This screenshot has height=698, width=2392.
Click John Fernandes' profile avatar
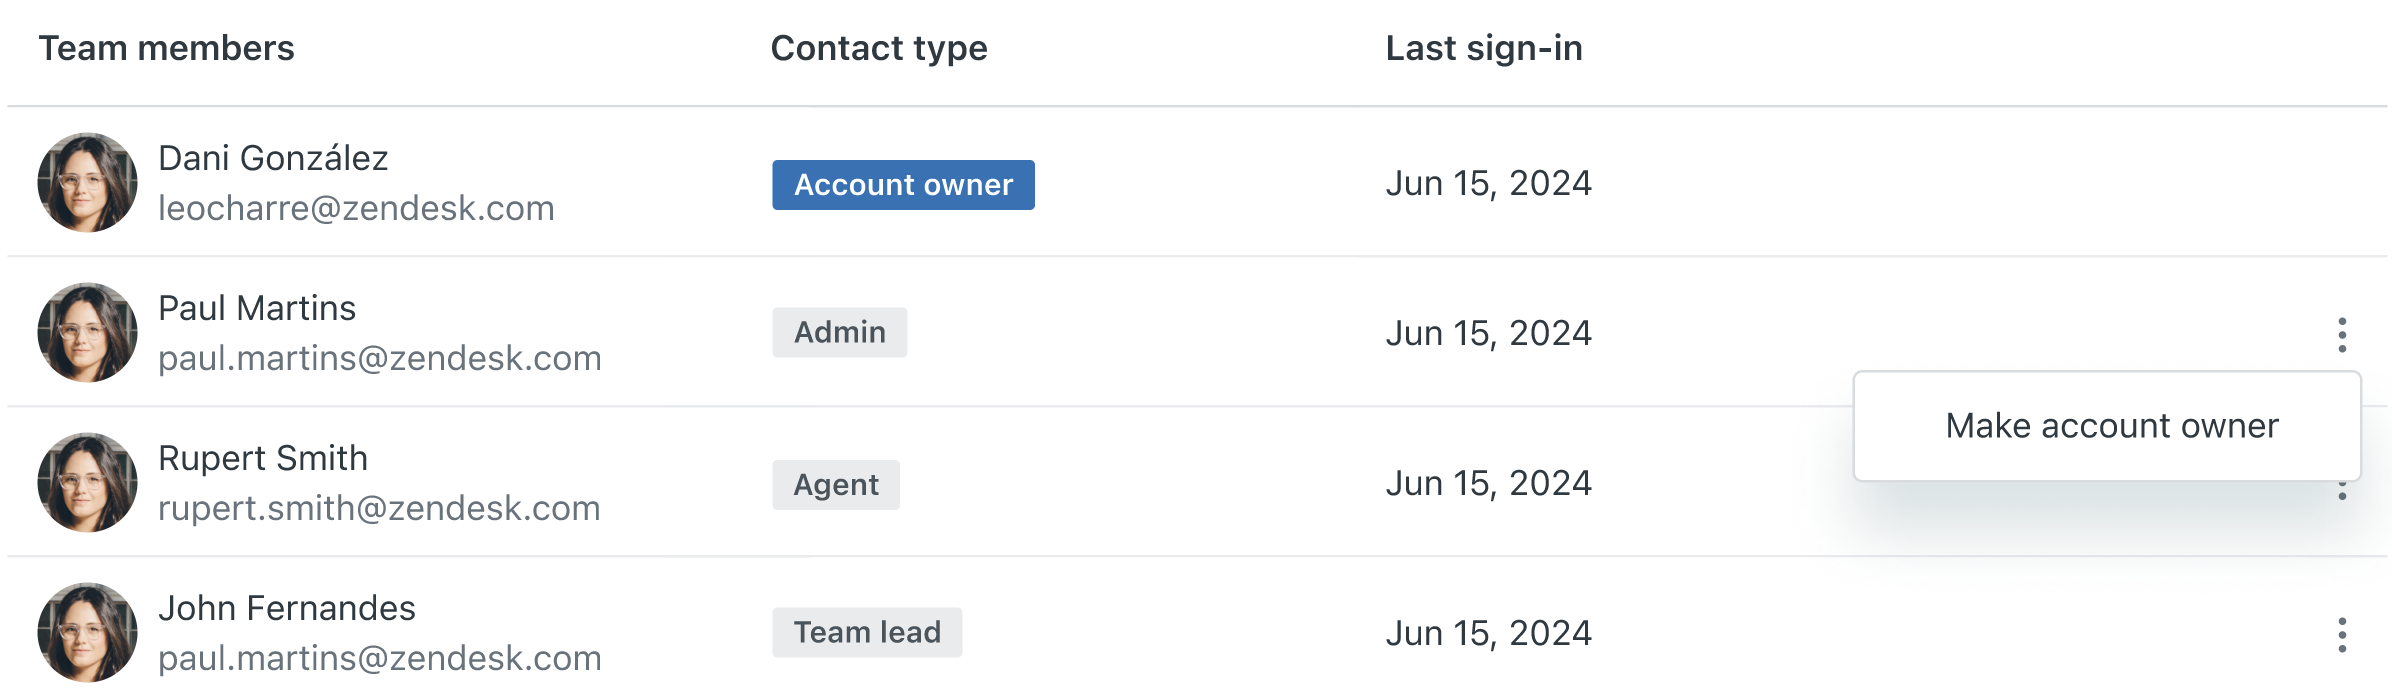tap(88, 633)
